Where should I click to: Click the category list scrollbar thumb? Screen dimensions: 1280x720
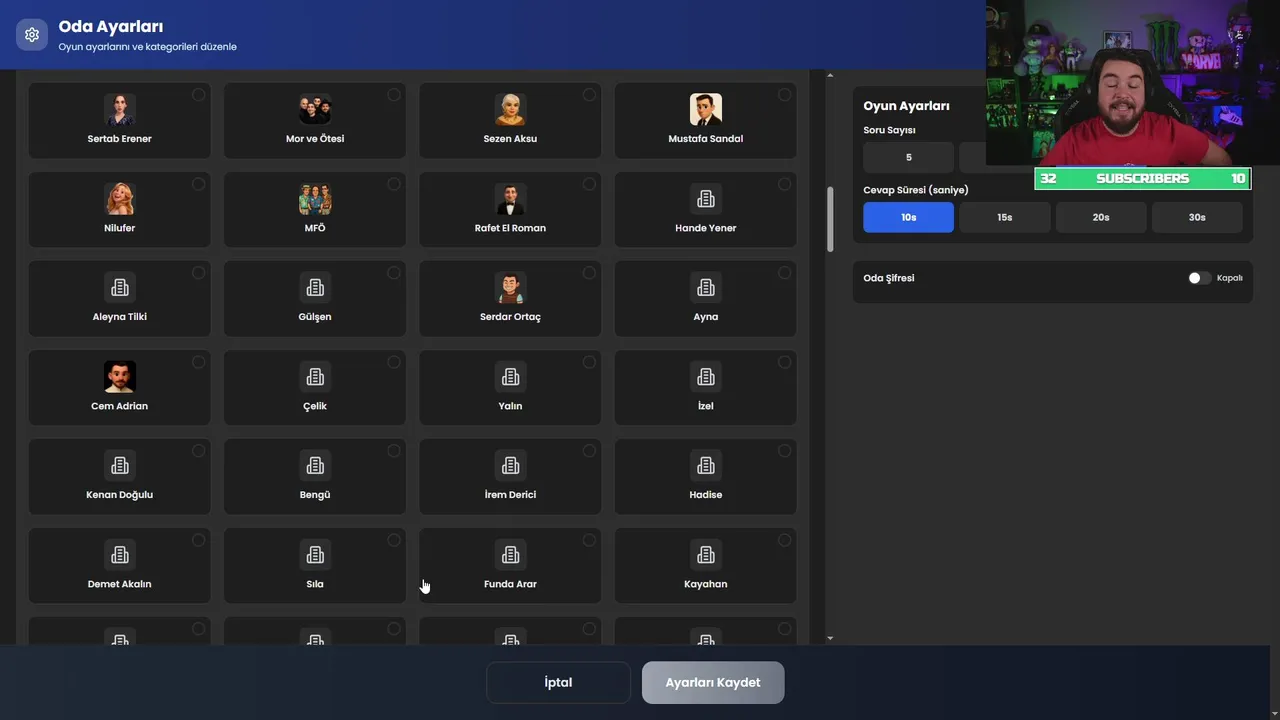pyautogui.click(x=830, y=220)
